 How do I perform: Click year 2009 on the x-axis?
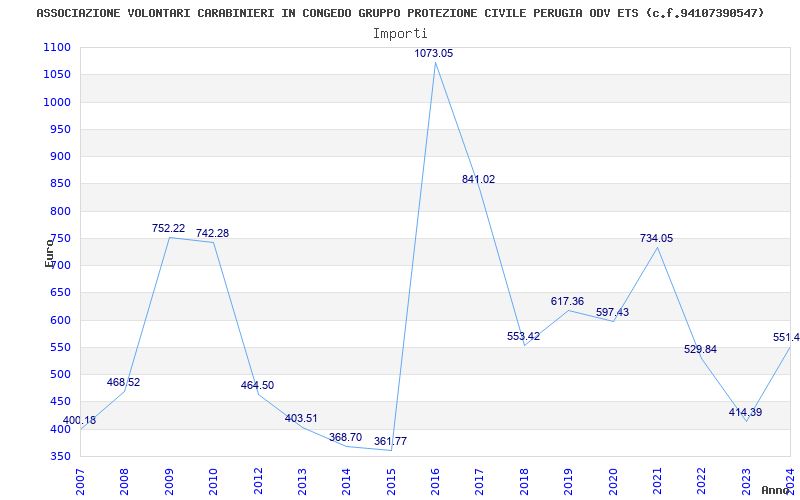click(x=169, y=481)
